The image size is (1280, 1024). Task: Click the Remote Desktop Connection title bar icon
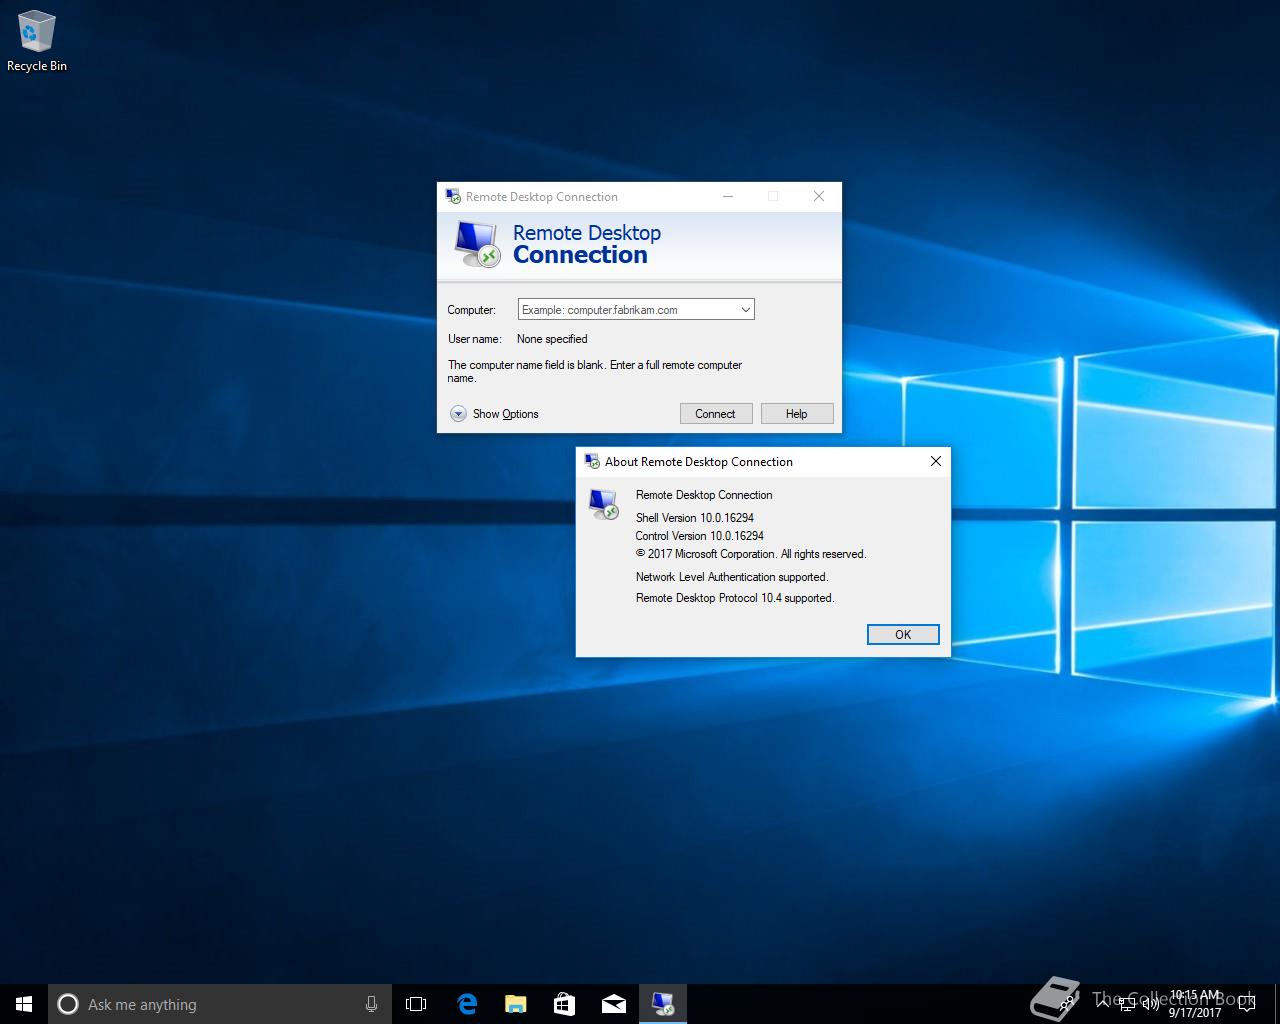pyautogui.click(x=453, y=196)
